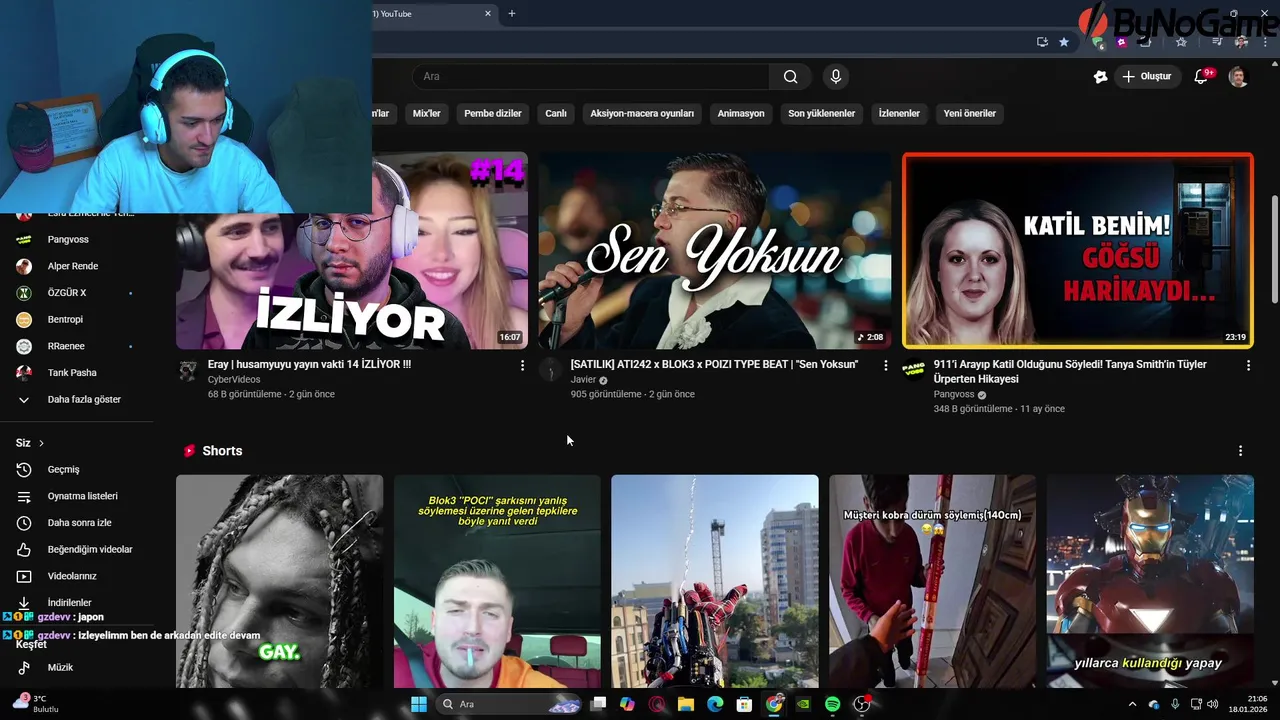Image resolution: width=1280 pixels, height=720 pixels.
Task: Open the Iron Man Short thumbnail
Action: (1150, 581)
